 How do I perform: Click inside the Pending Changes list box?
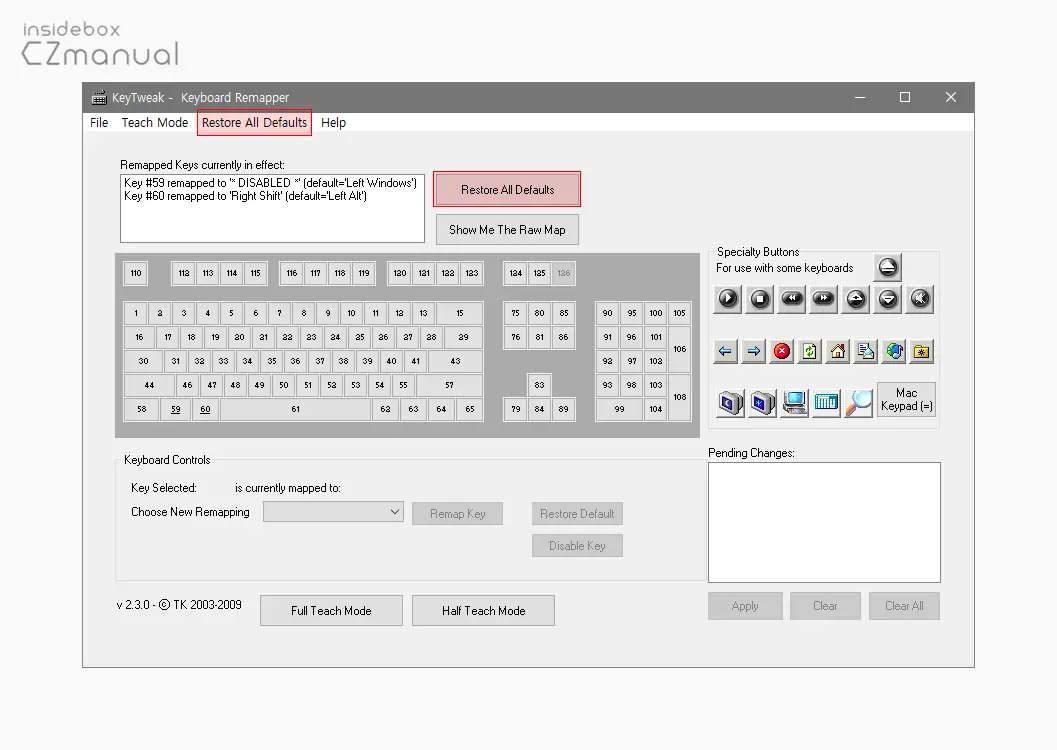point(824,522)
